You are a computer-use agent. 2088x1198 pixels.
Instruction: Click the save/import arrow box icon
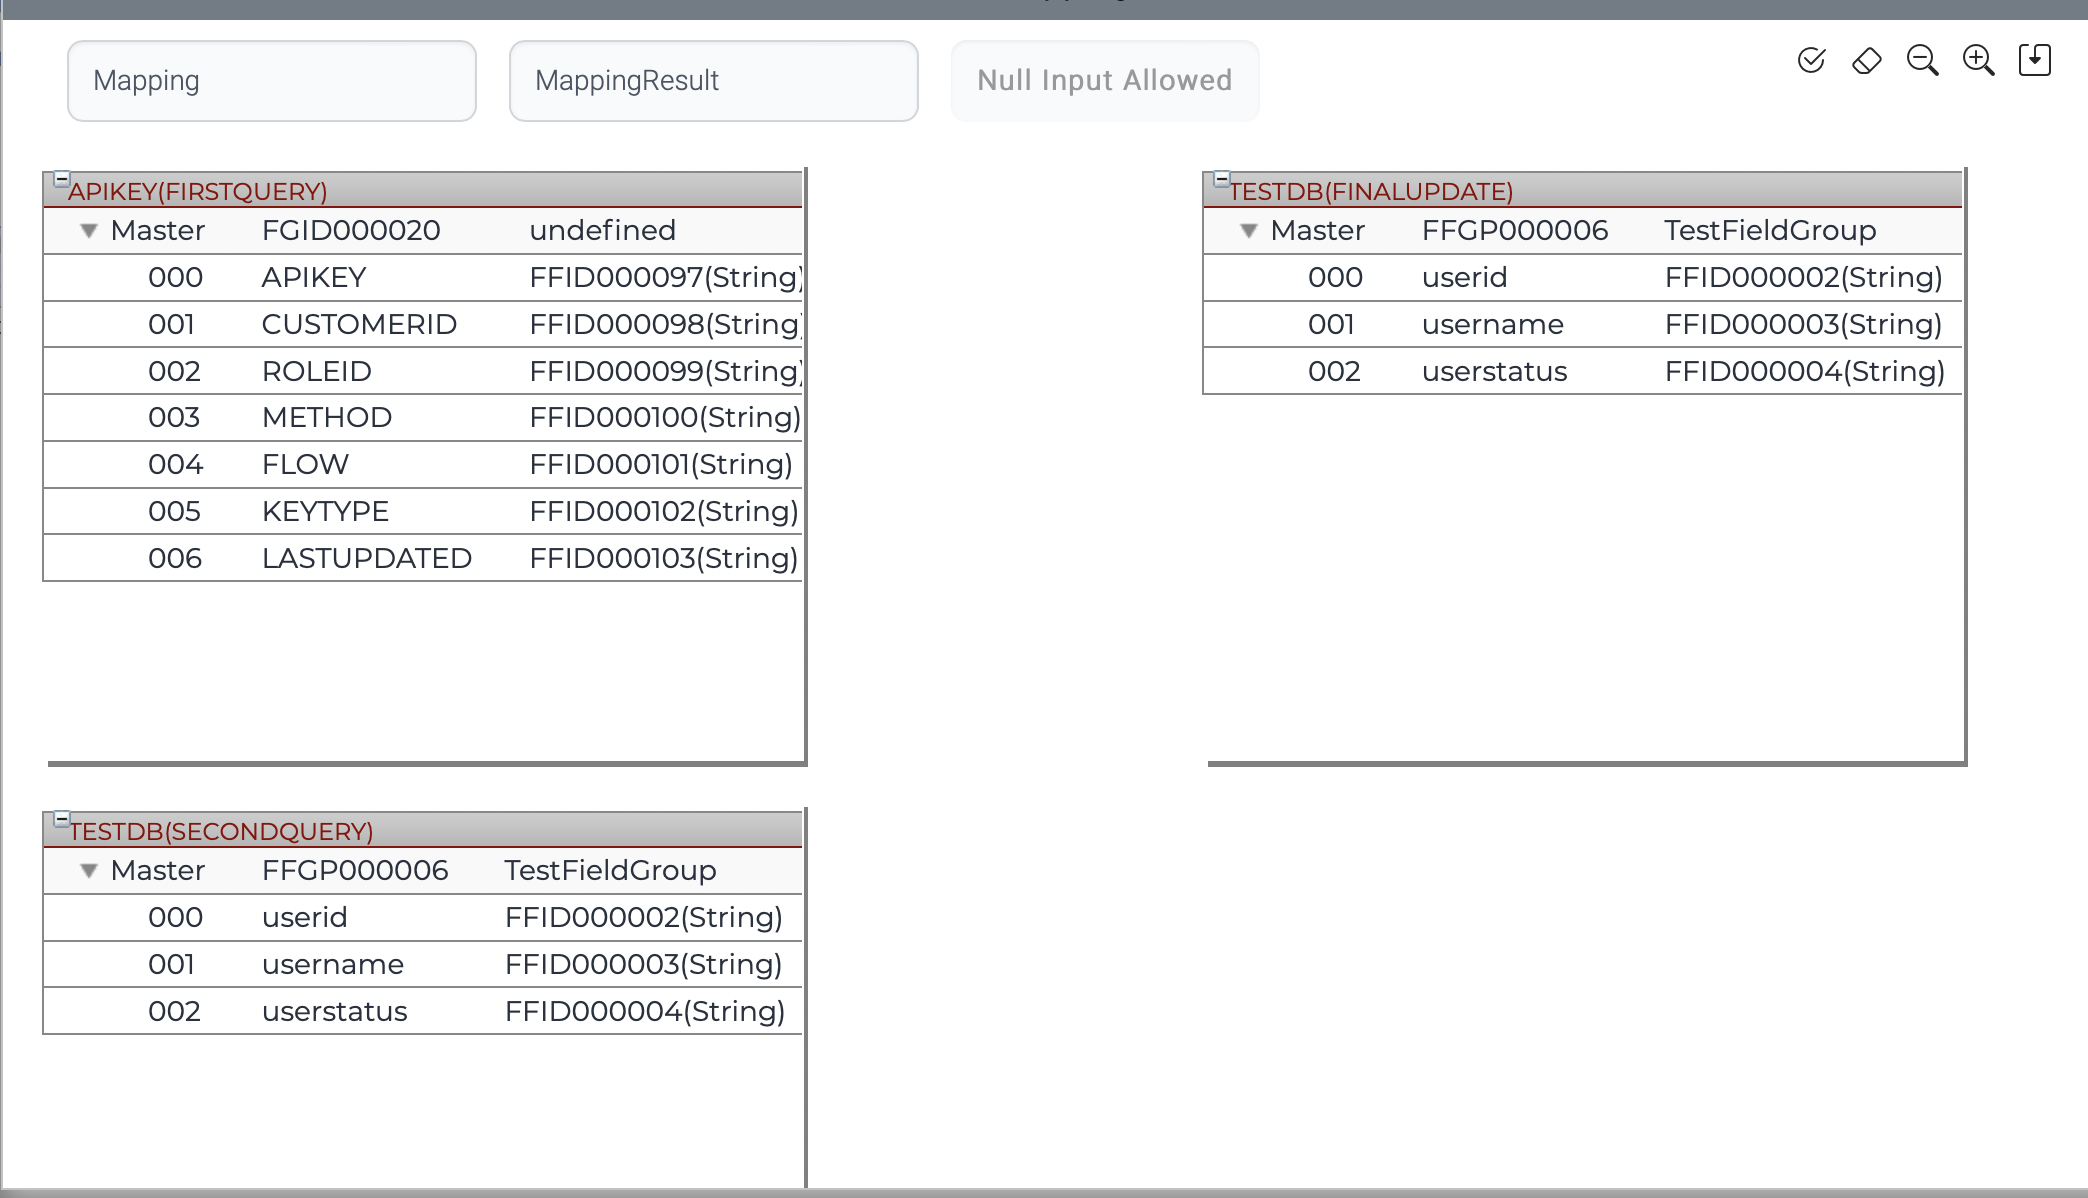pos(2034,61)
